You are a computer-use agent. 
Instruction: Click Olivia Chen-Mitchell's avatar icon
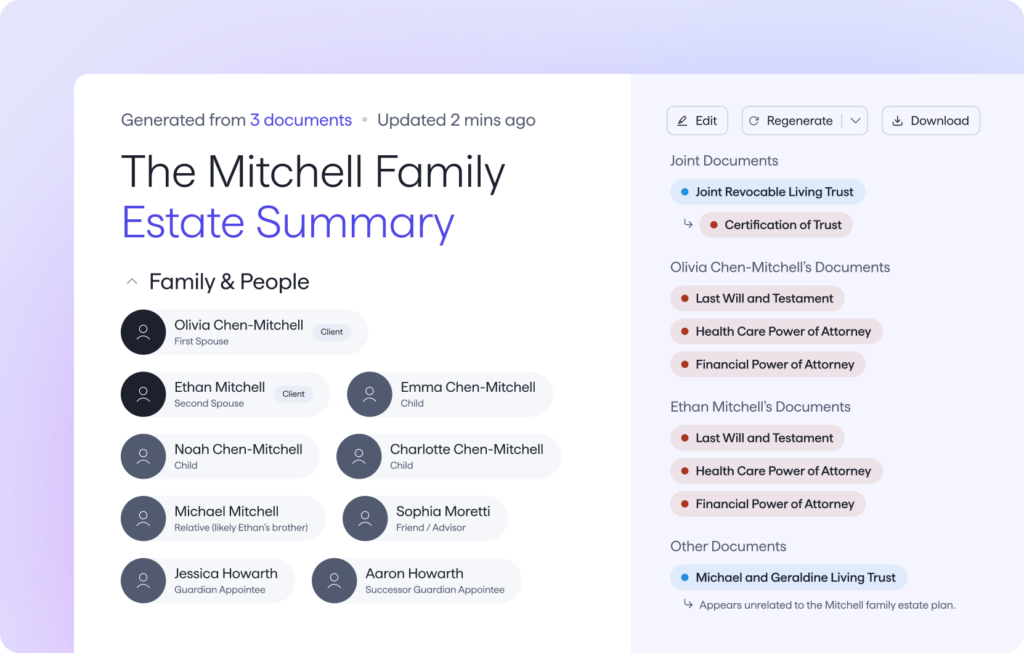tap(143, 332)
